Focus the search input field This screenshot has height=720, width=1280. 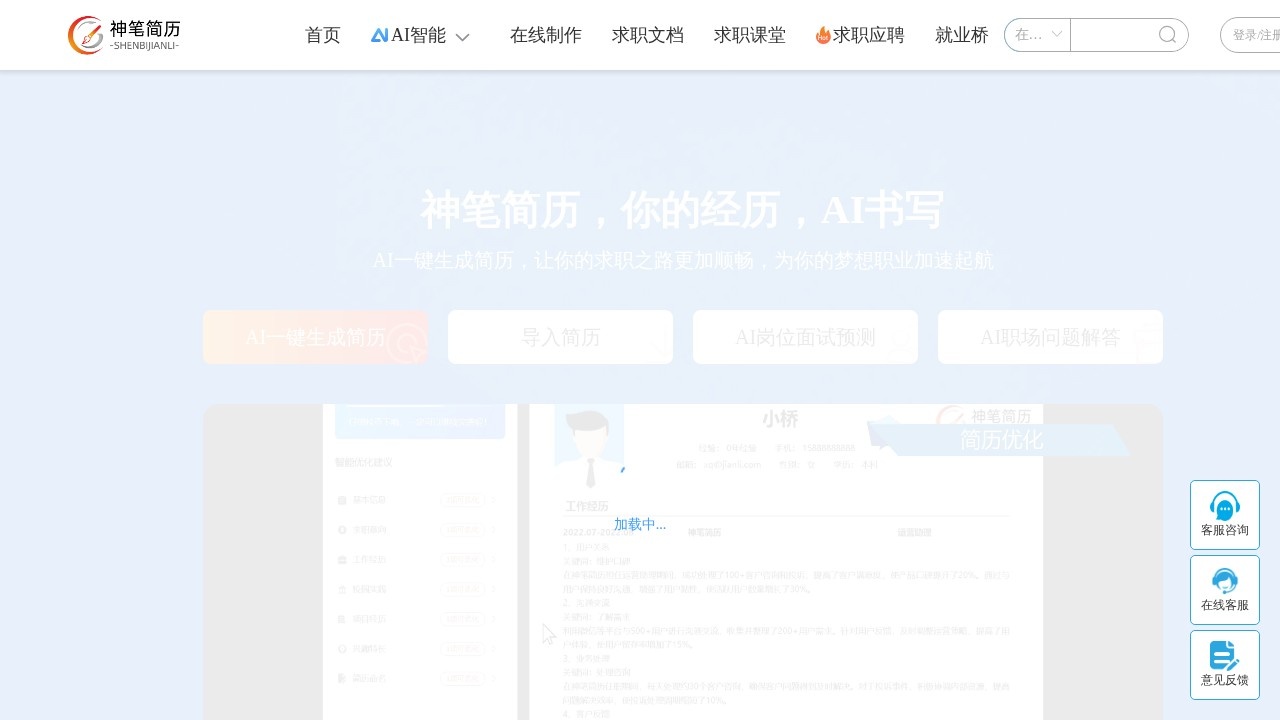click(x=1112, y=35)
